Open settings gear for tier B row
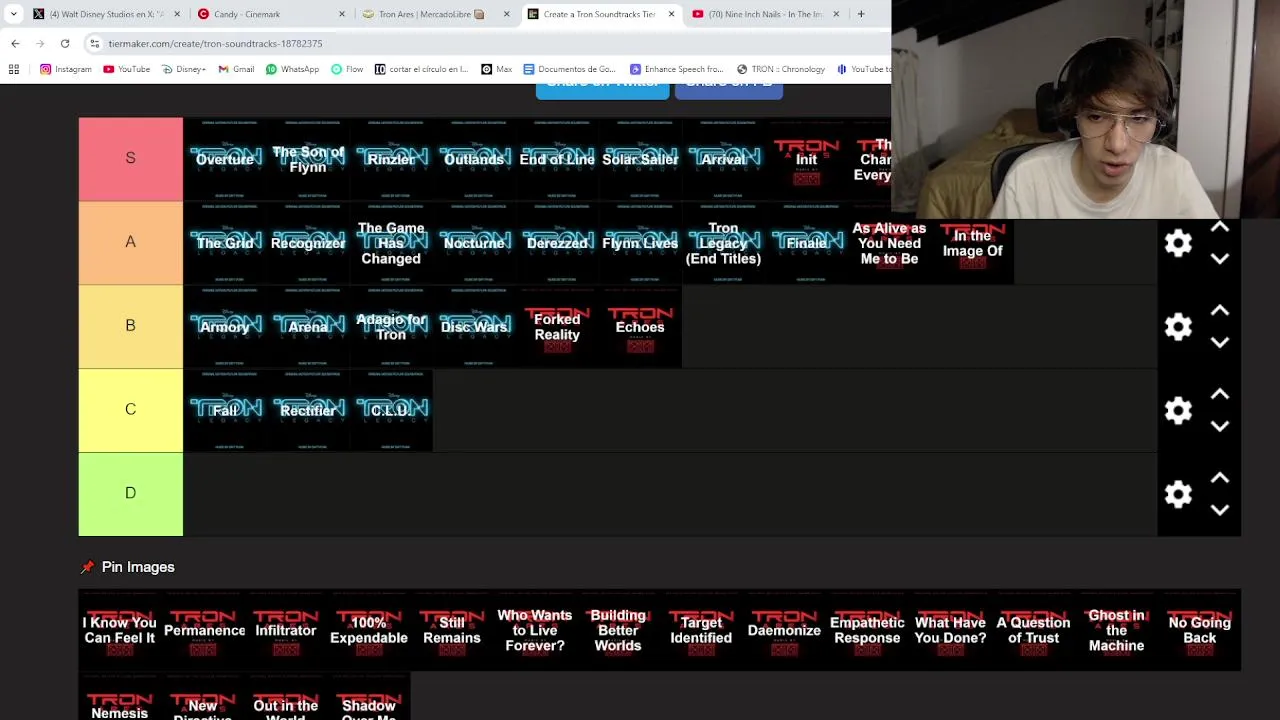 coord(1178,327)
